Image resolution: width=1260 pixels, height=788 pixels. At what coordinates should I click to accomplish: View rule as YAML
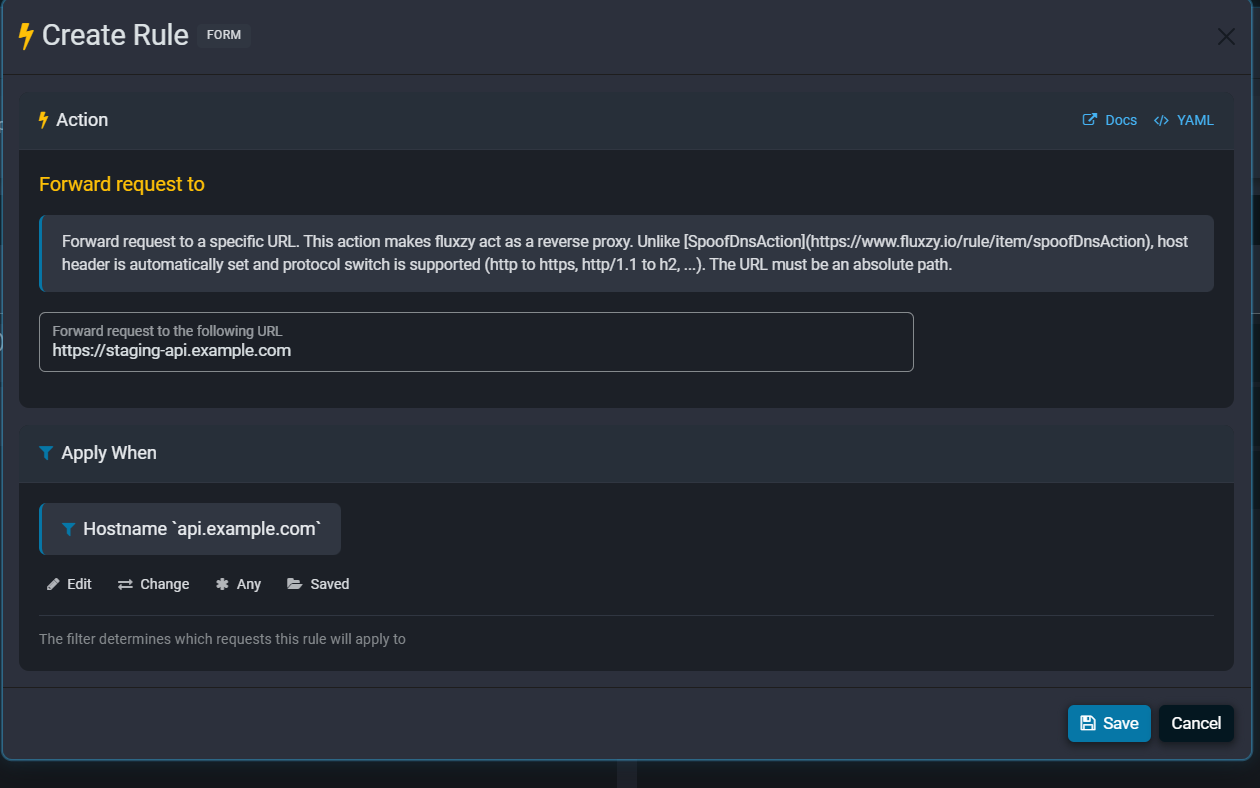coord(1184,120)
